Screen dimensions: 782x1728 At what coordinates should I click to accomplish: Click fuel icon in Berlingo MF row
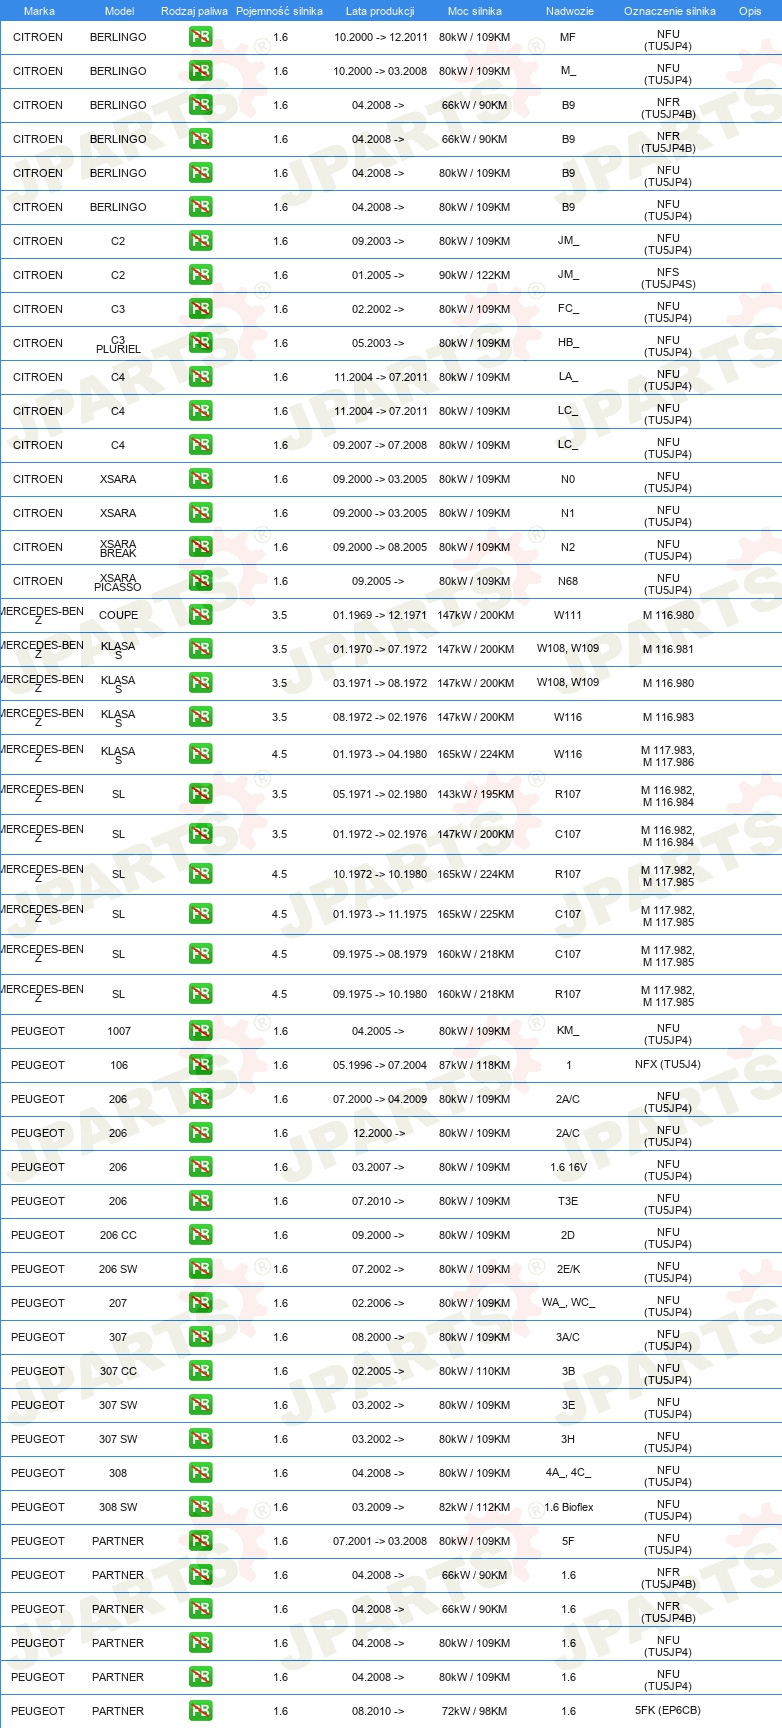pyautogui.click(x=201, y=37)
